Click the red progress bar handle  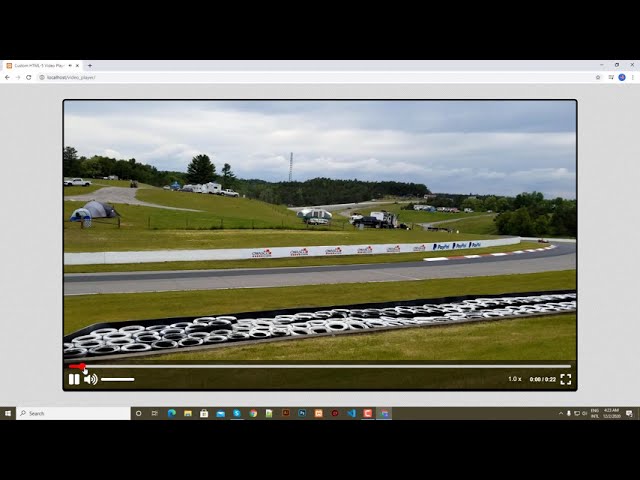coord(82,366)
